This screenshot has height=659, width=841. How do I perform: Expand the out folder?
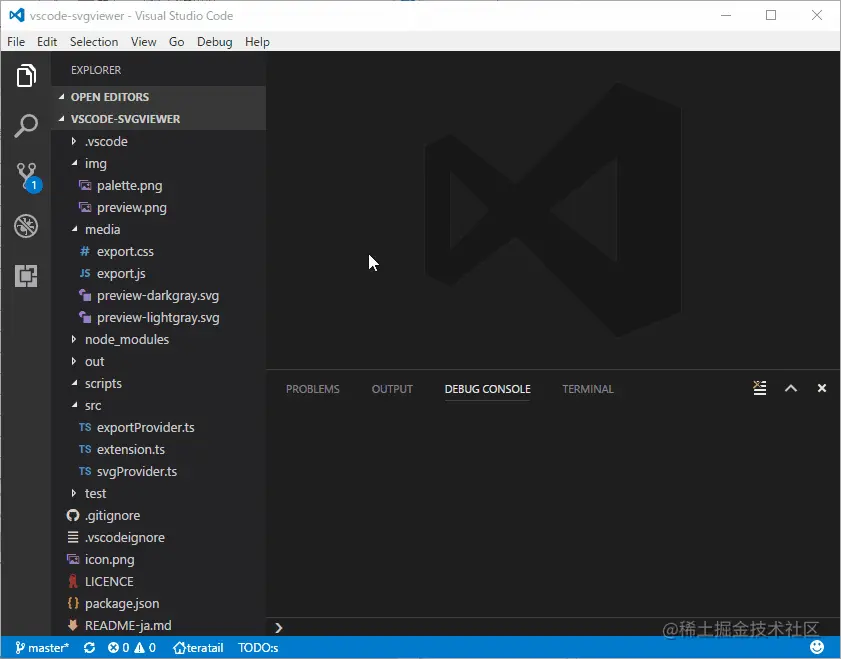coord(159,361)
